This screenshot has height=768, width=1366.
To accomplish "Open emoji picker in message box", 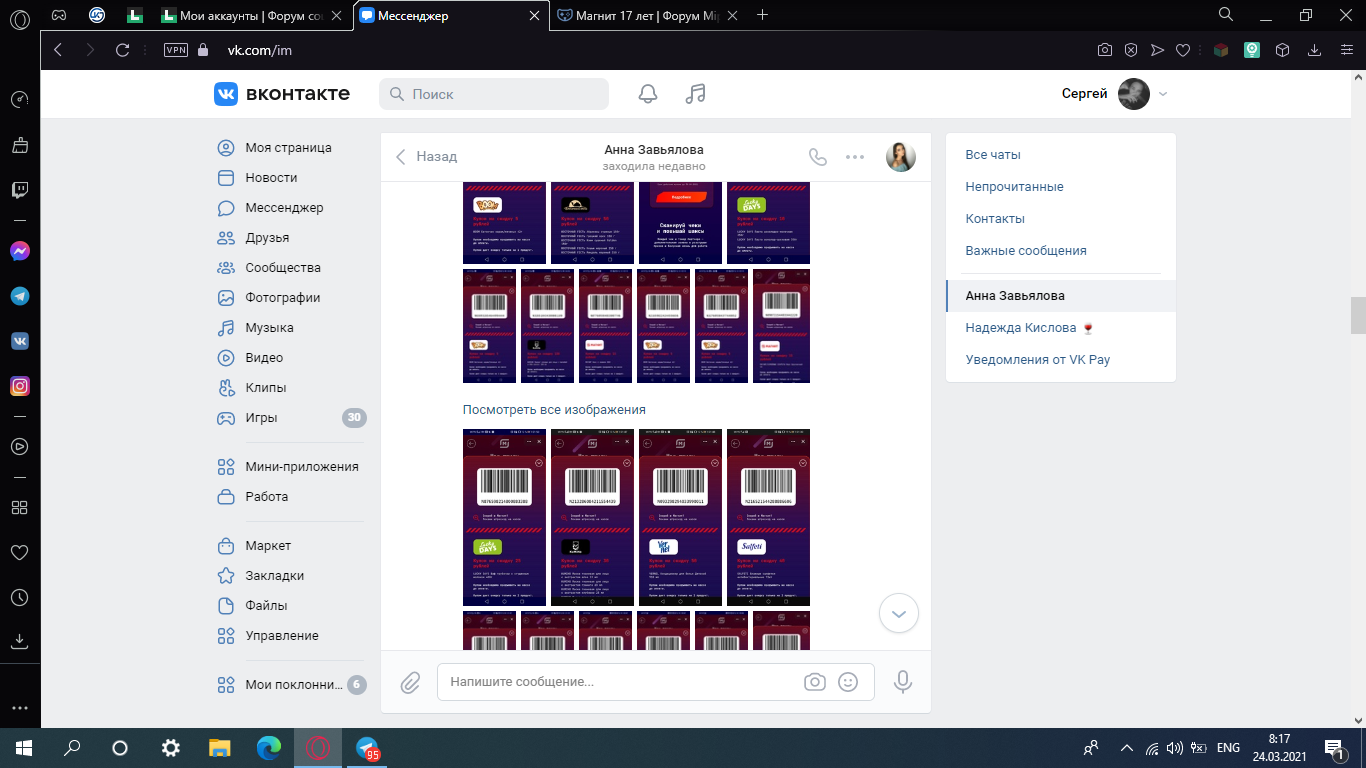I will coord(848,682).
